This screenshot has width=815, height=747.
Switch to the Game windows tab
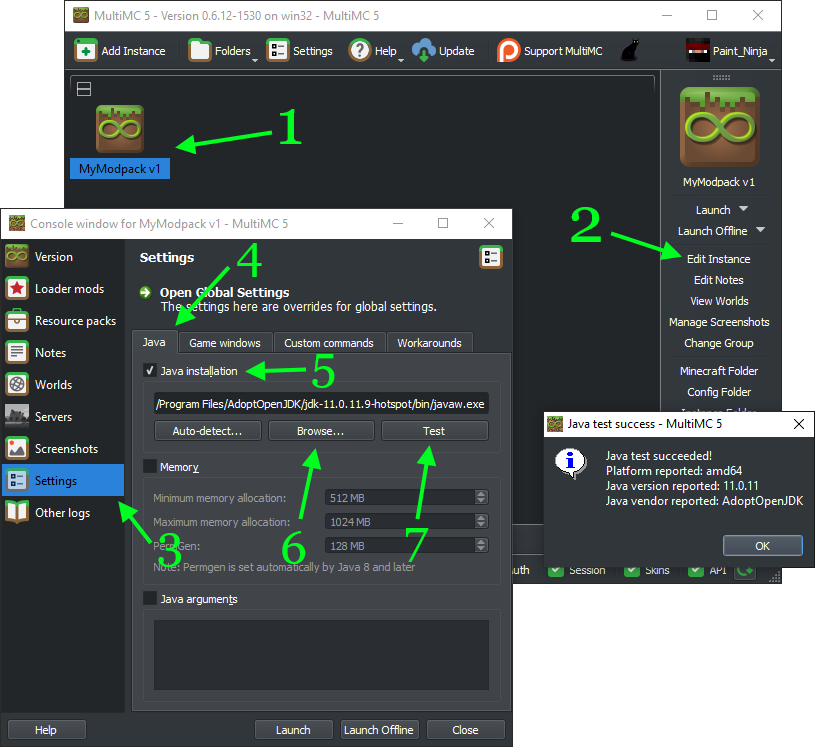(225, 343)
